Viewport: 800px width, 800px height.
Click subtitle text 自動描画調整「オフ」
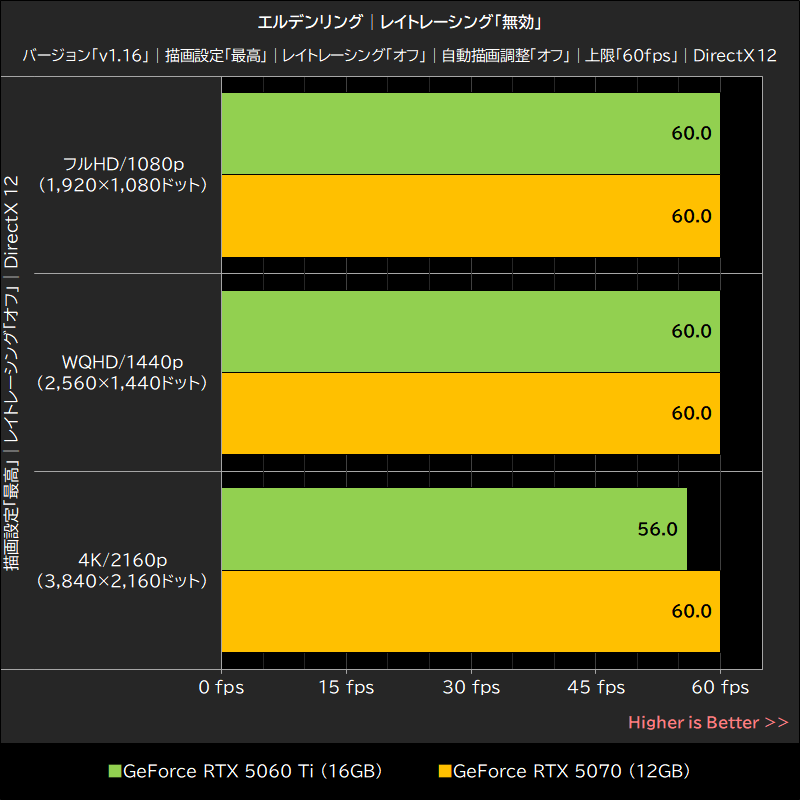click(x=506, y=55)
